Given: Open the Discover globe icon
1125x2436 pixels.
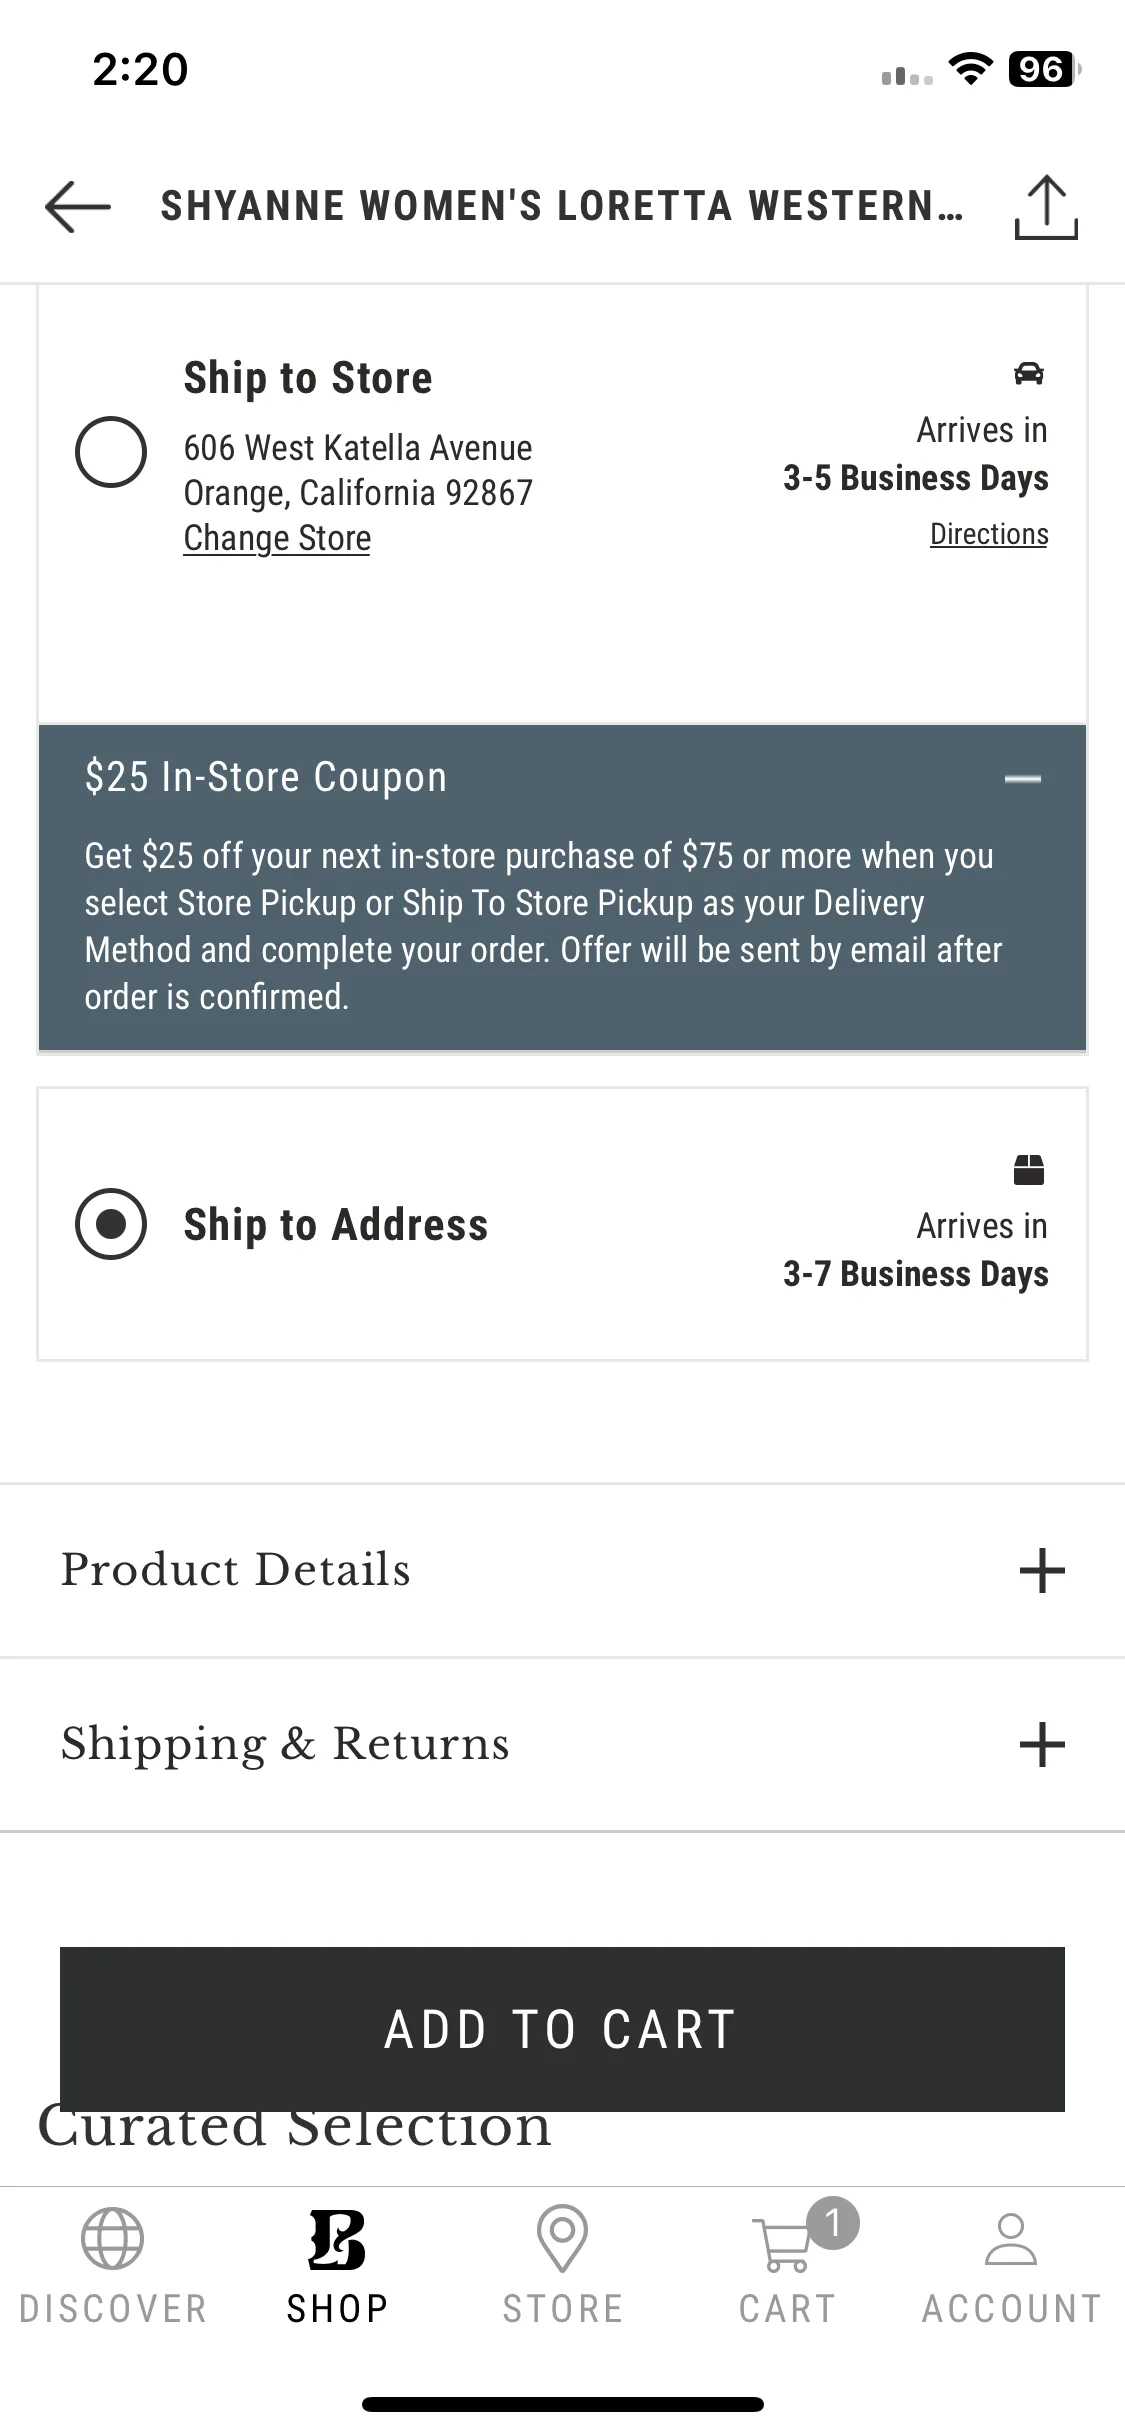Looking at the screenshot, I should point(112,2238).
